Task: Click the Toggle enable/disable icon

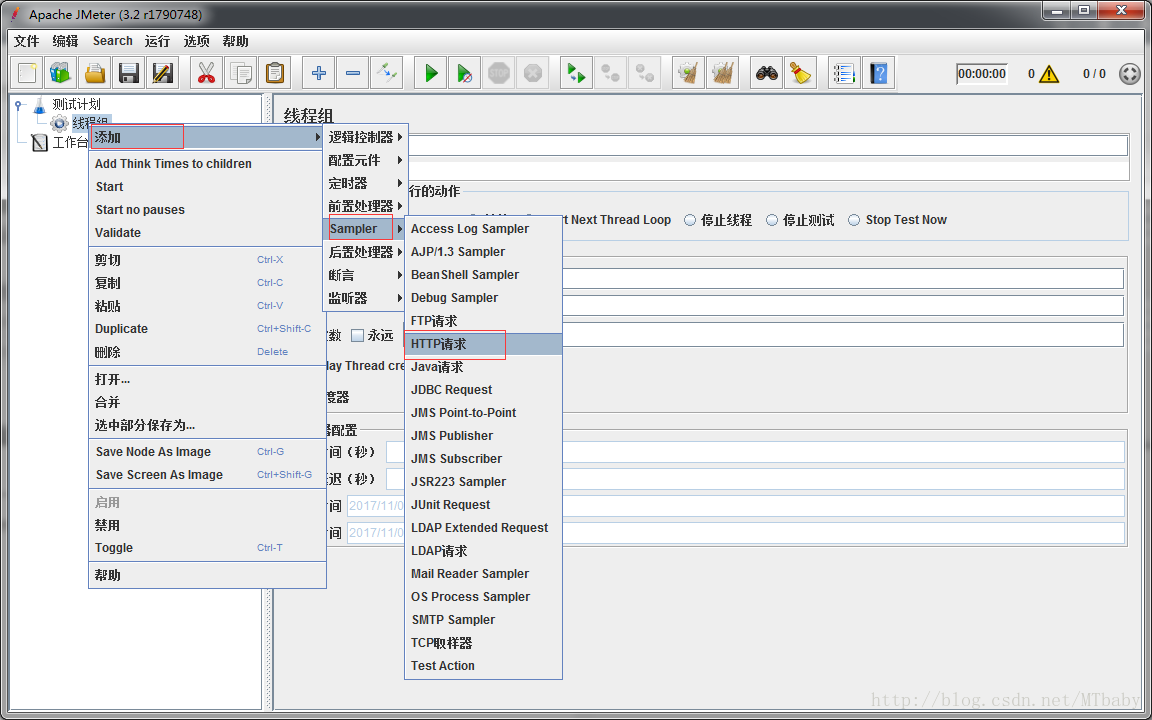Action: [386, 73]
